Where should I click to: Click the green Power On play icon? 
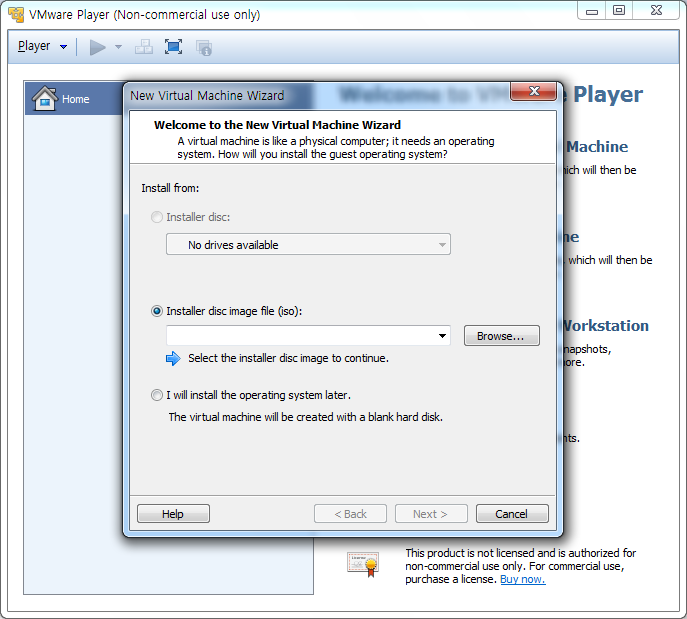pyautogui.click(x=98, y=47)
